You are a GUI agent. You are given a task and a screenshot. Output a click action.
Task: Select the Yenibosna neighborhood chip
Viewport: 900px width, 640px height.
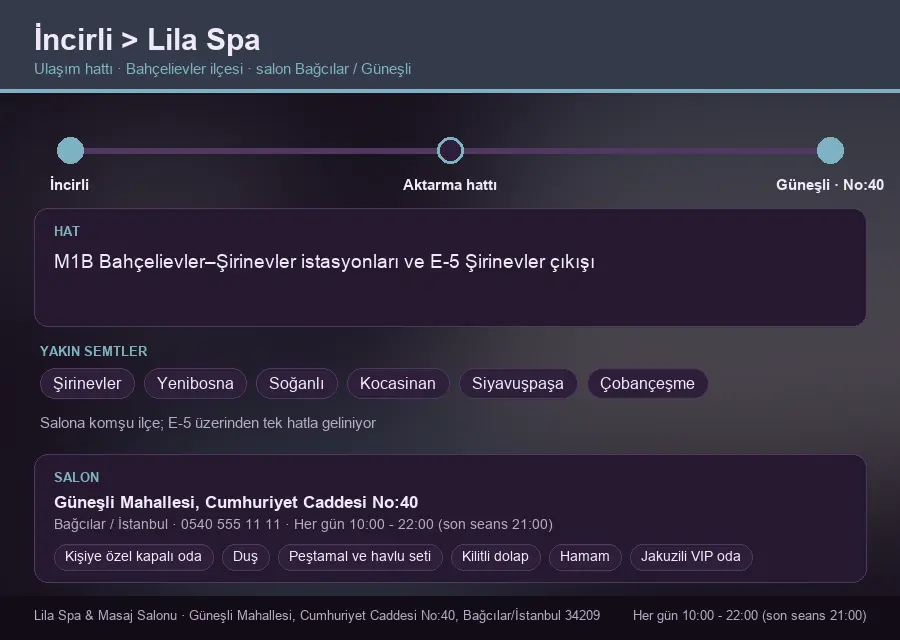tap(195, 383)
